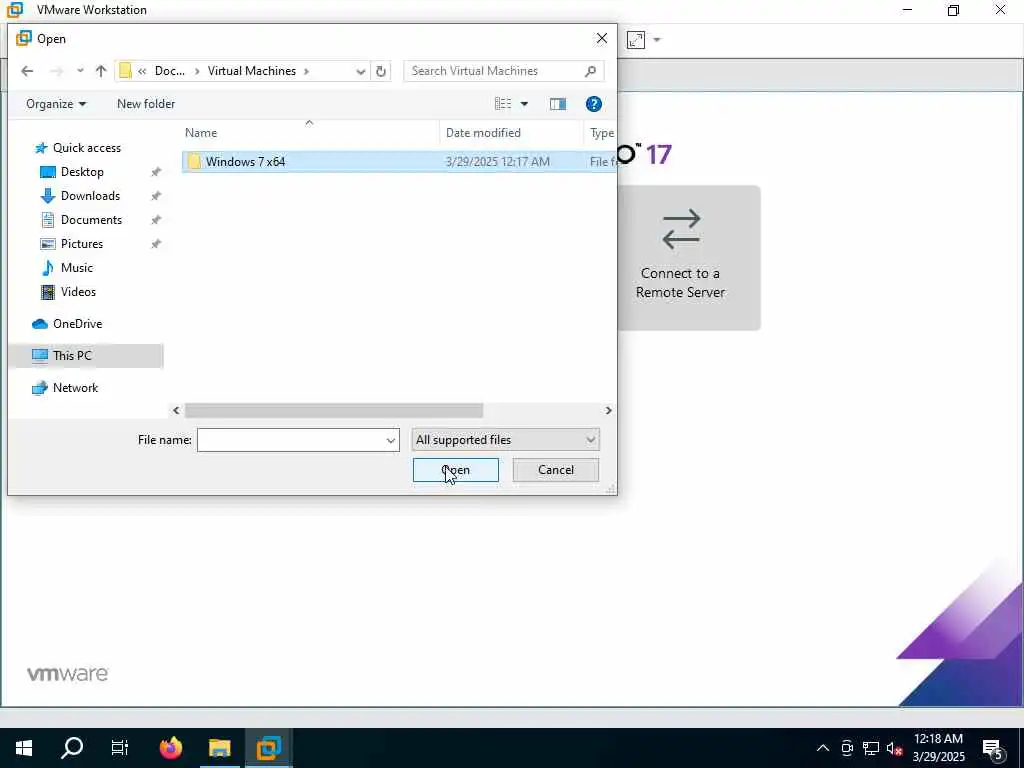Image resolution: width=1024 pixels, height=768 pixels.
Task: Sort files by Name column
Action: [x=310, y=133]
